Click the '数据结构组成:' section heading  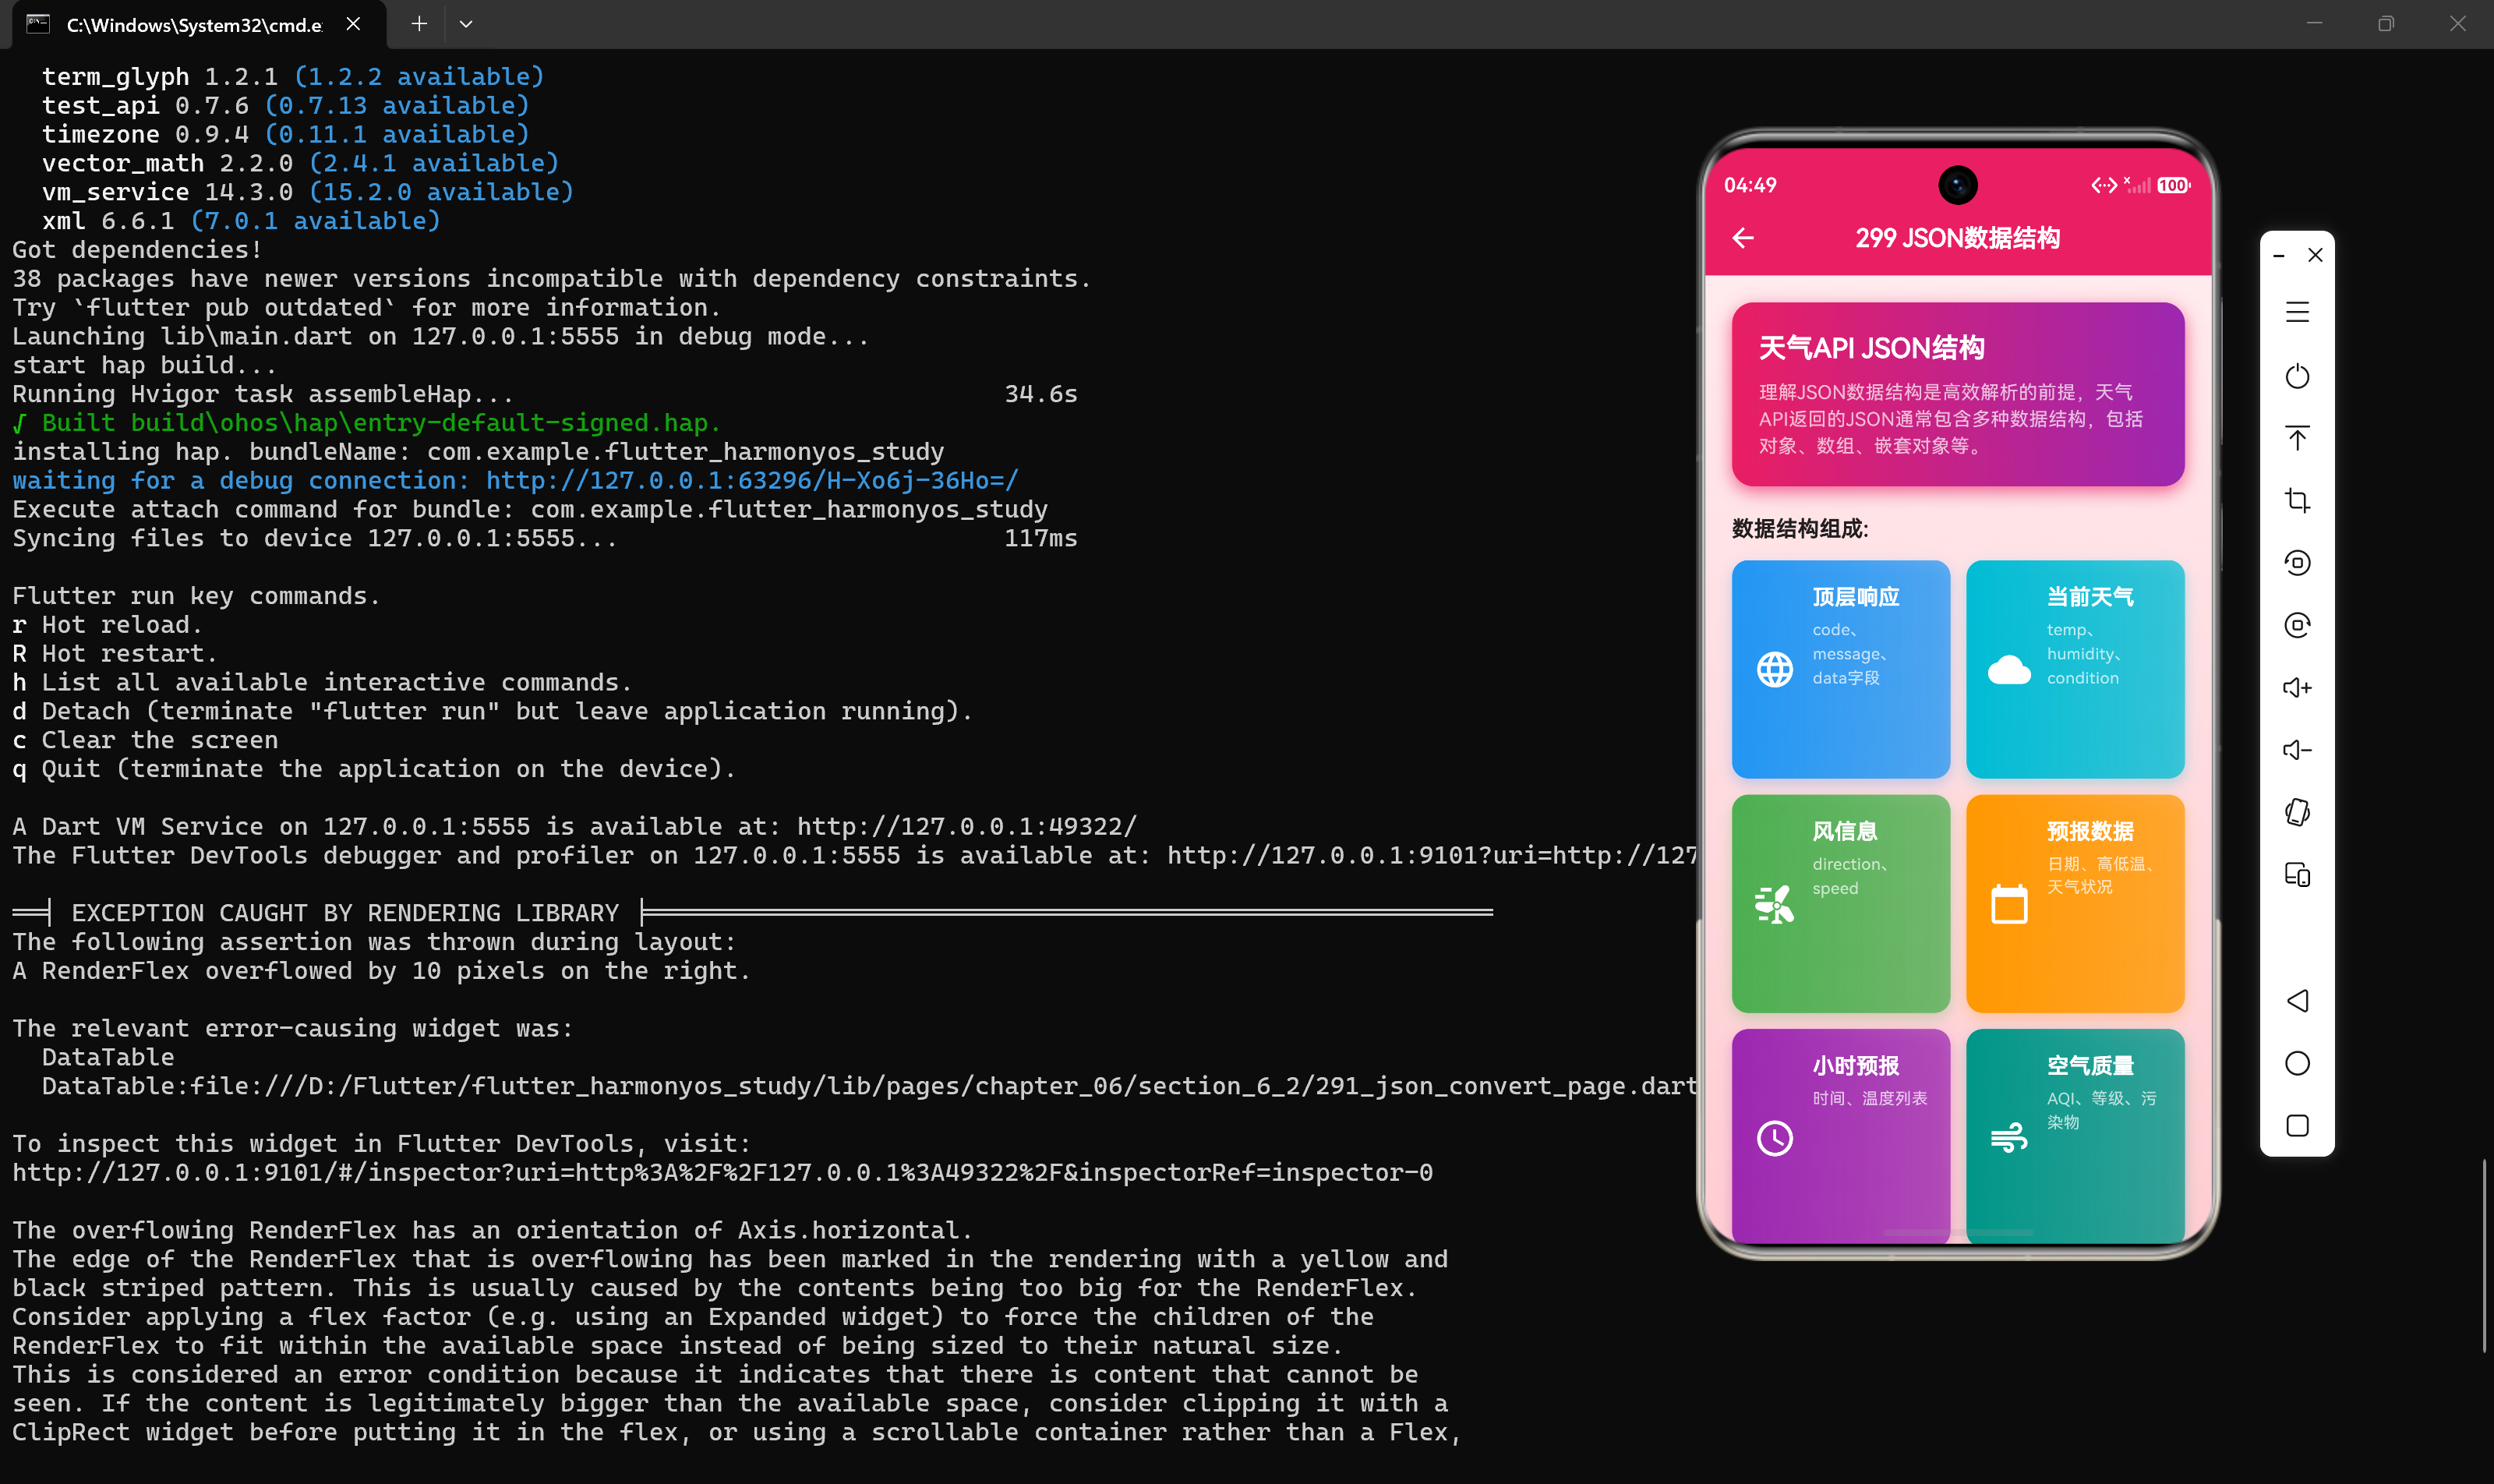tap(1799, 528)
